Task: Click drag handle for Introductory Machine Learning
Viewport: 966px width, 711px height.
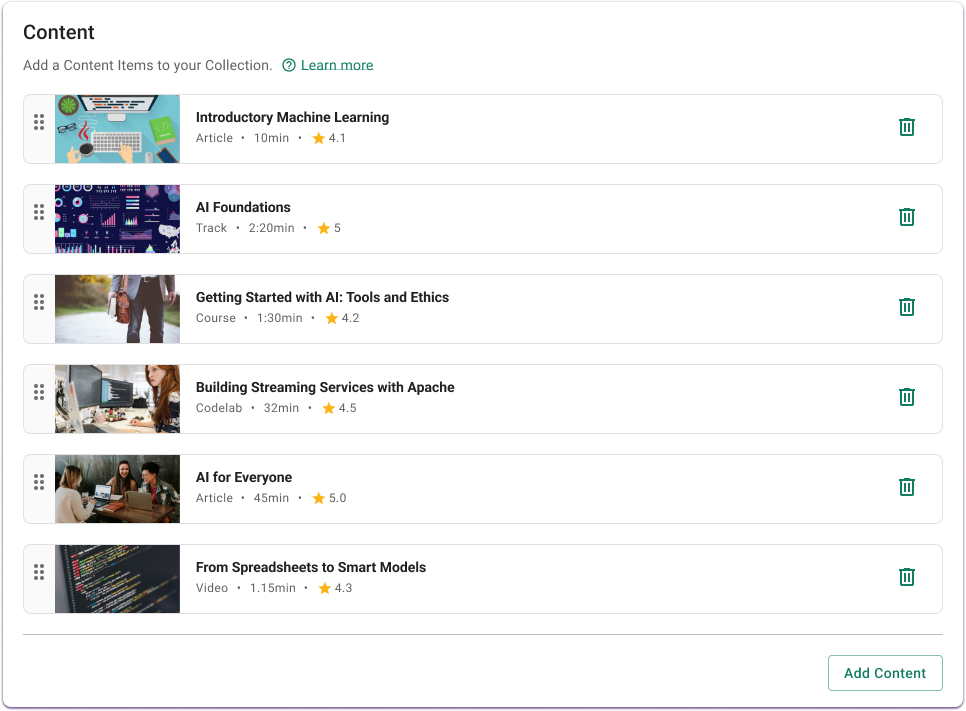Action: point(39,122)
